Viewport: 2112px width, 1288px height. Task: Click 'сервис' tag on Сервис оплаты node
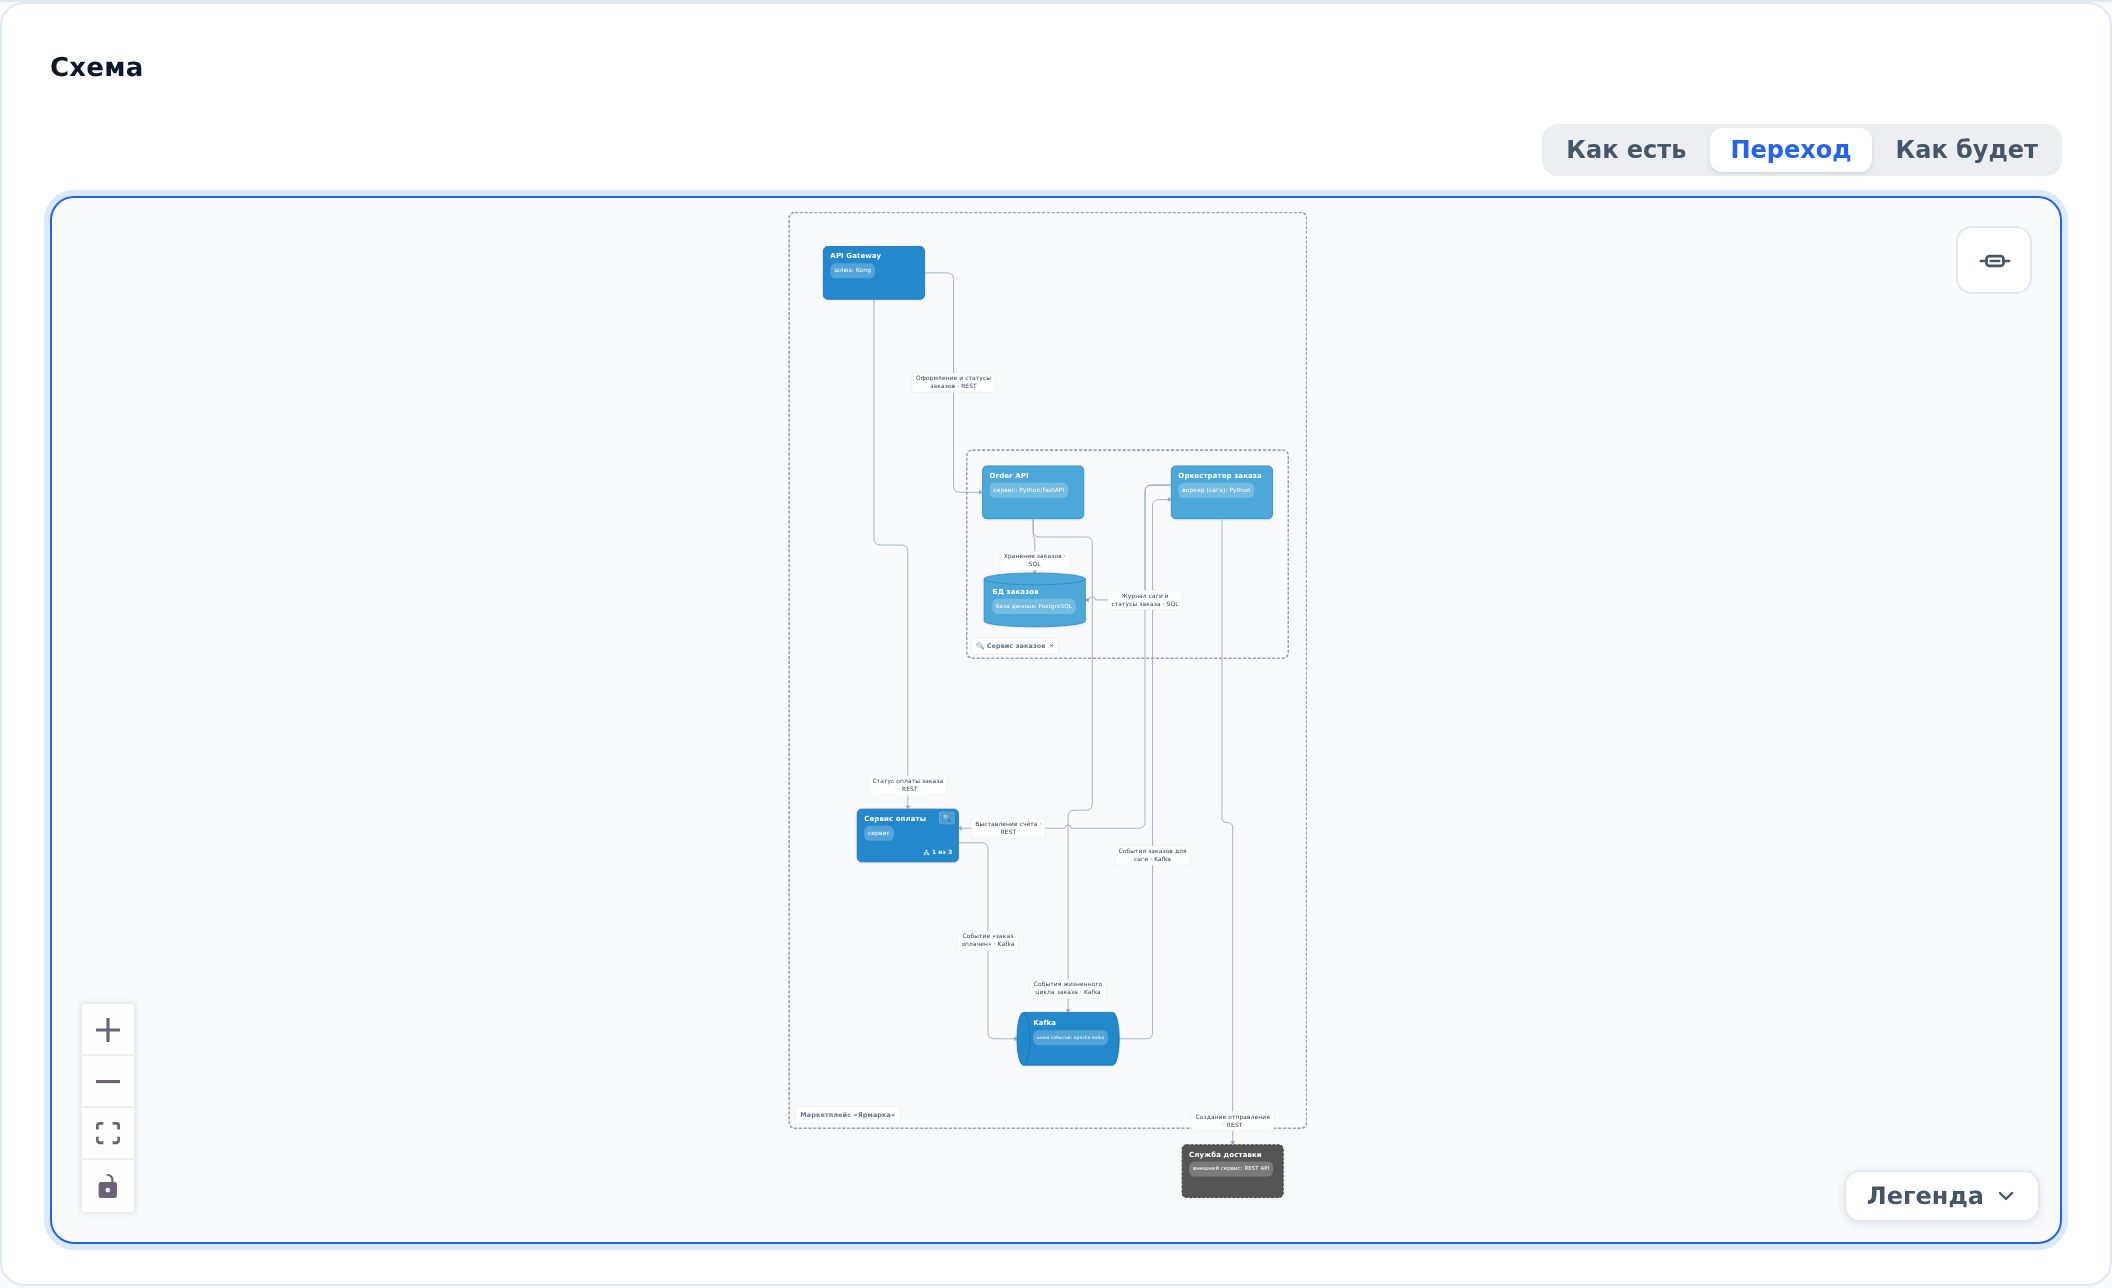(879, 833)
